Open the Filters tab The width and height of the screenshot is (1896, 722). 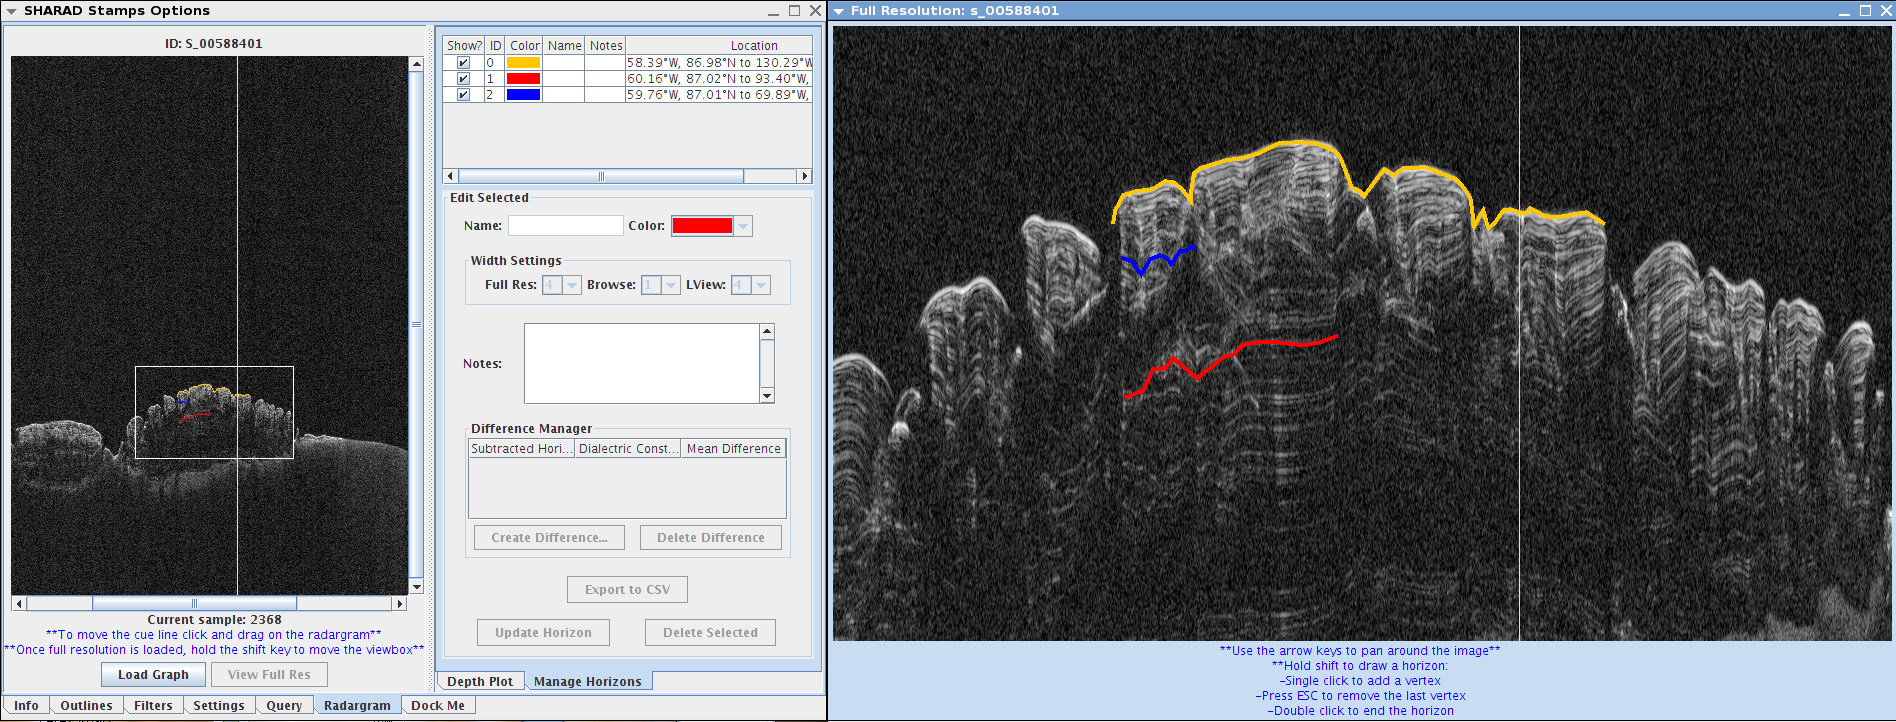(153, 706)
